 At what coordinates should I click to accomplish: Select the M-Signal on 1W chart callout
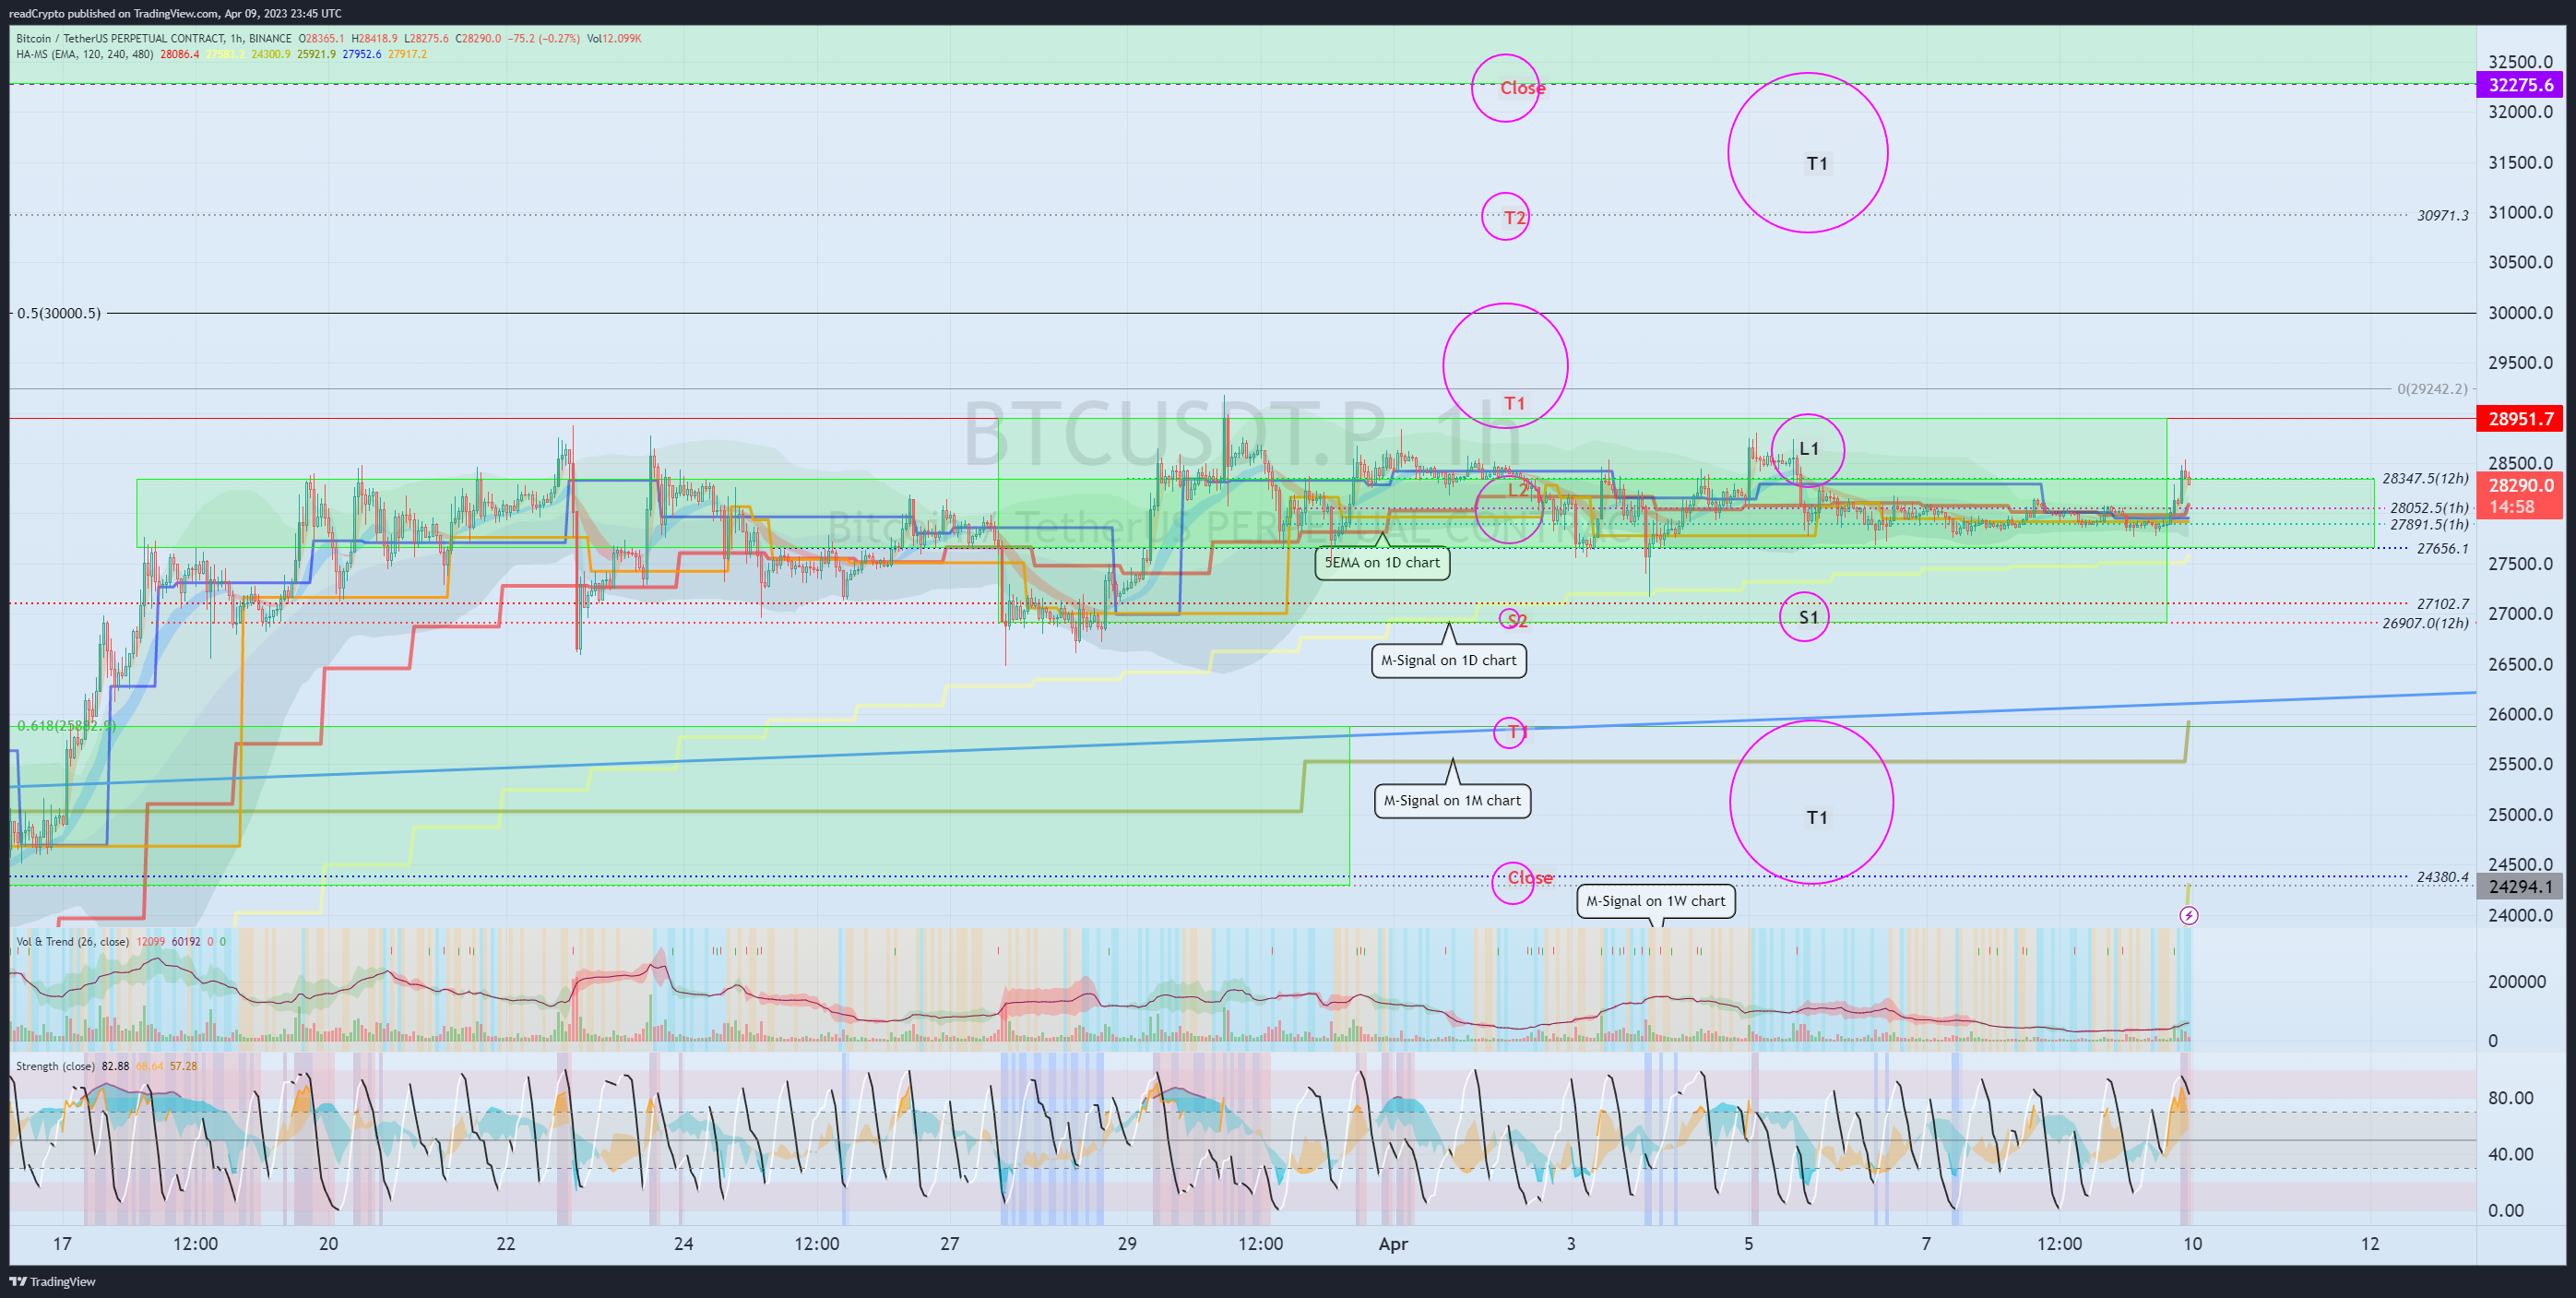pos(1655,900)
